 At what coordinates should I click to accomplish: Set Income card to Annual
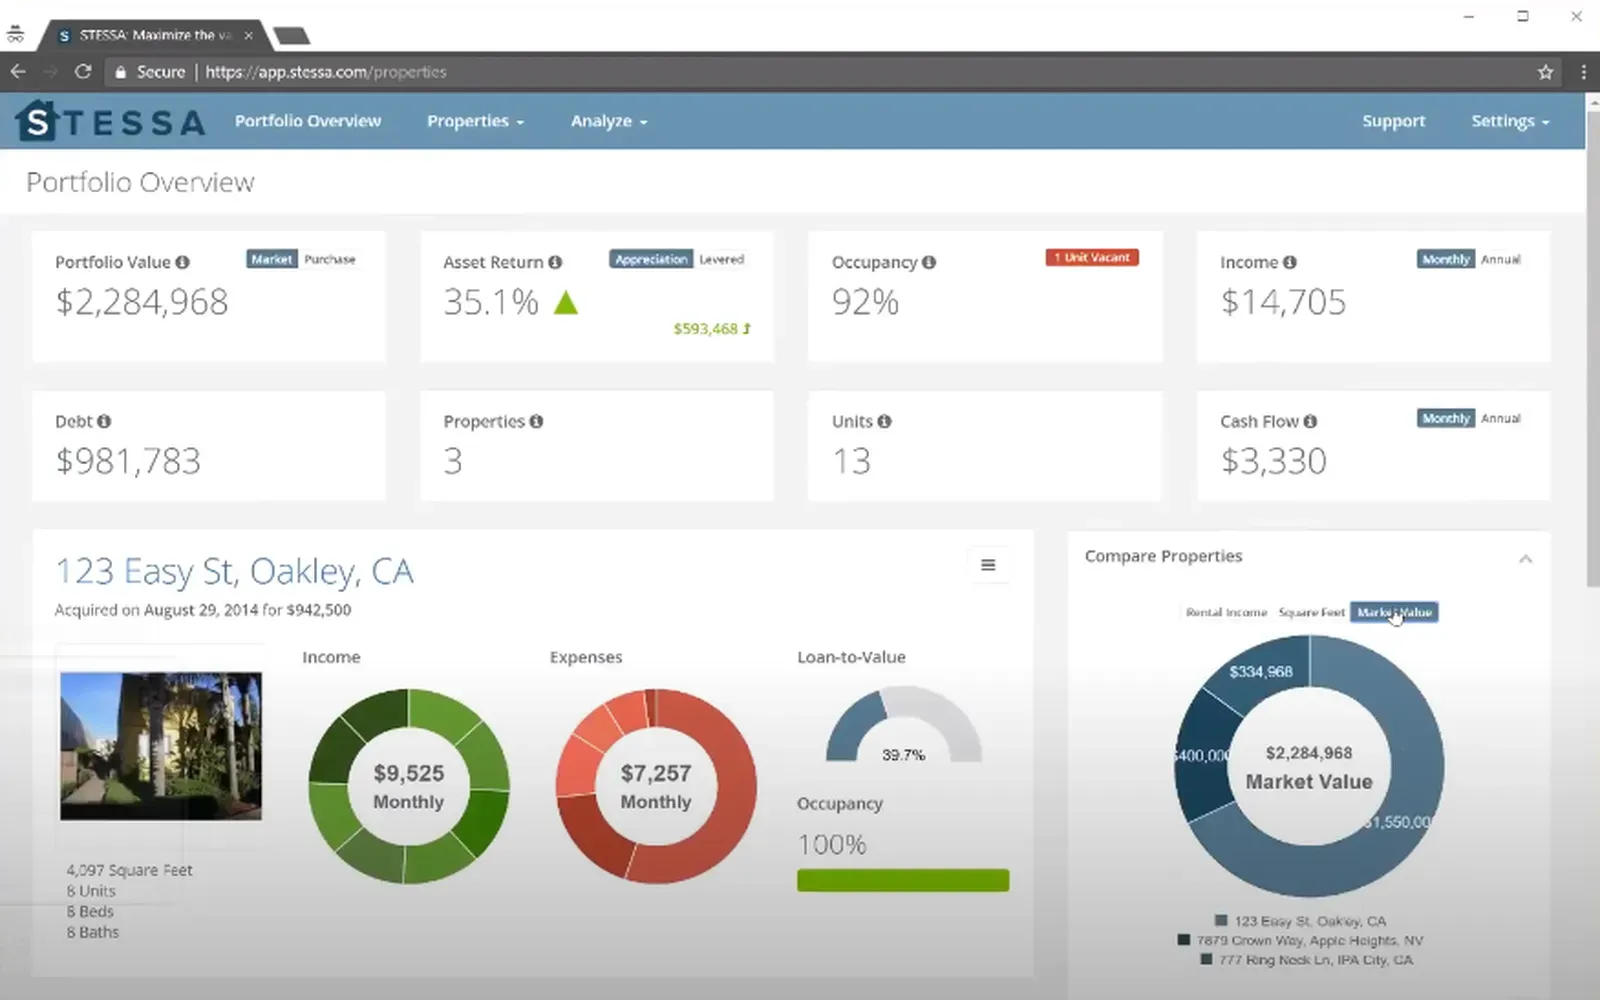[1500, 259]
